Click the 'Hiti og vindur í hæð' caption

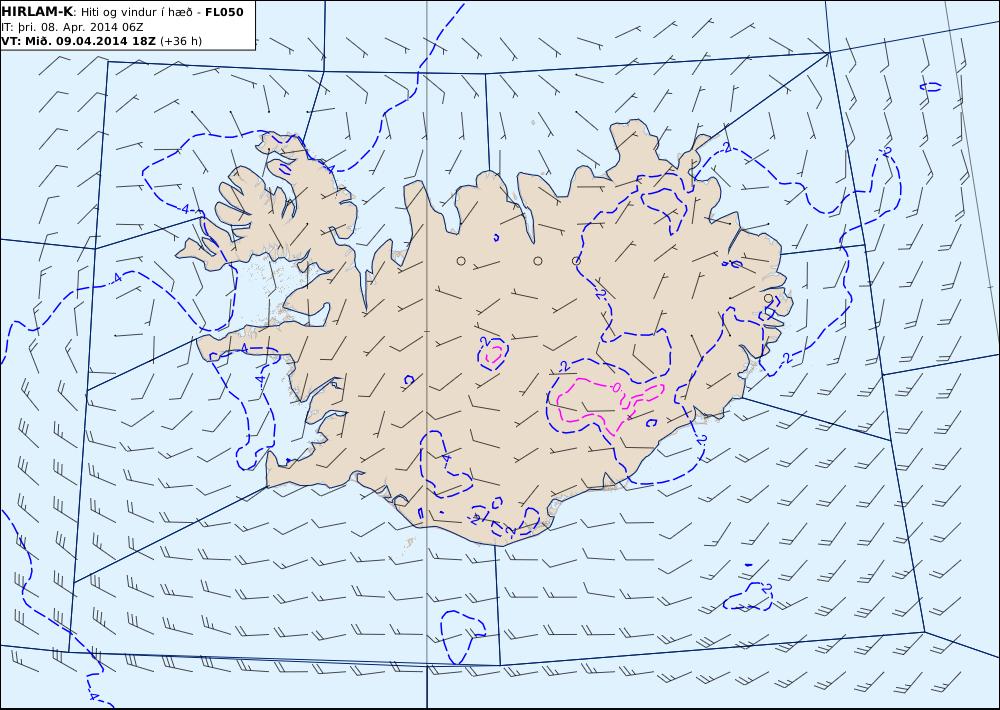136,12
